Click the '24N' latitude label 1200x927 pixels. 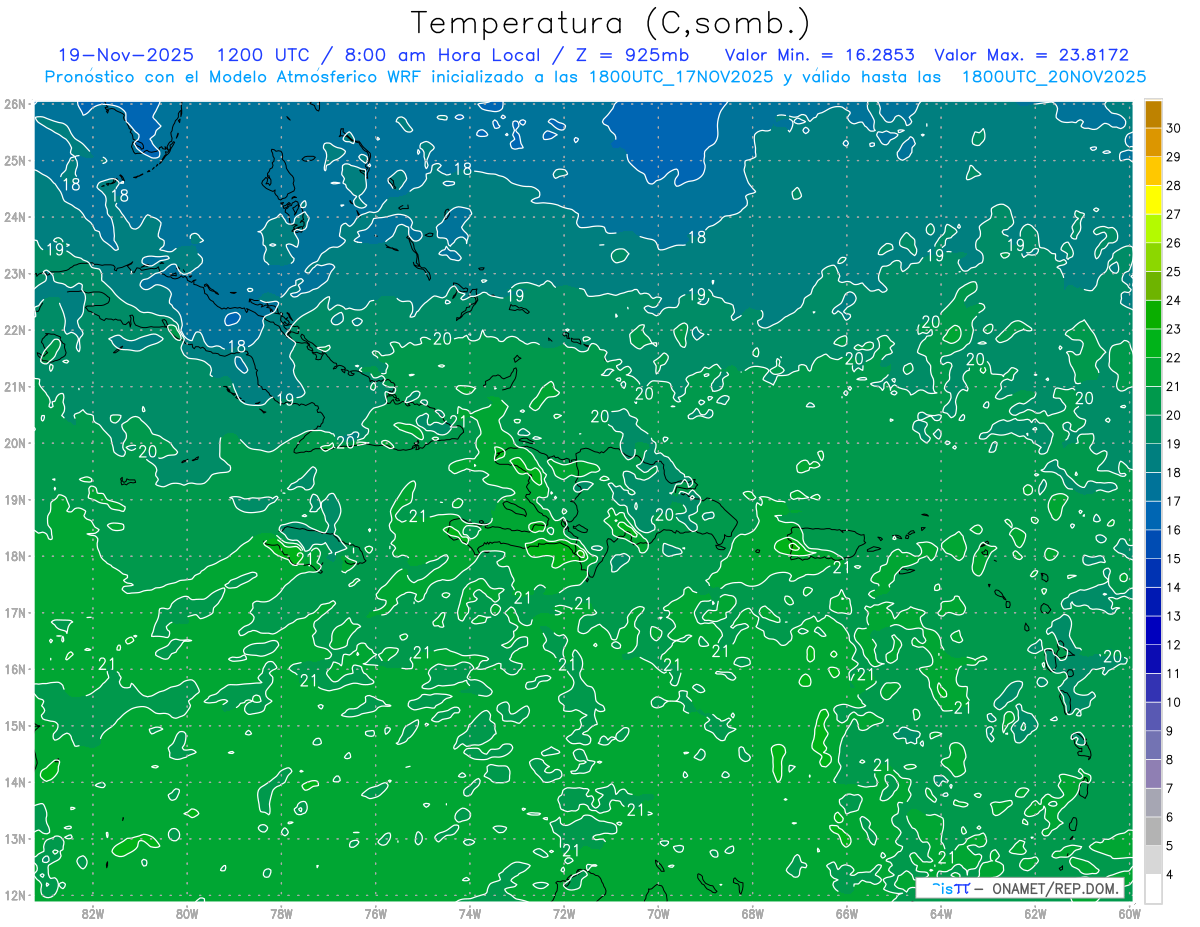pyautogui.click(x=14, y=217)
